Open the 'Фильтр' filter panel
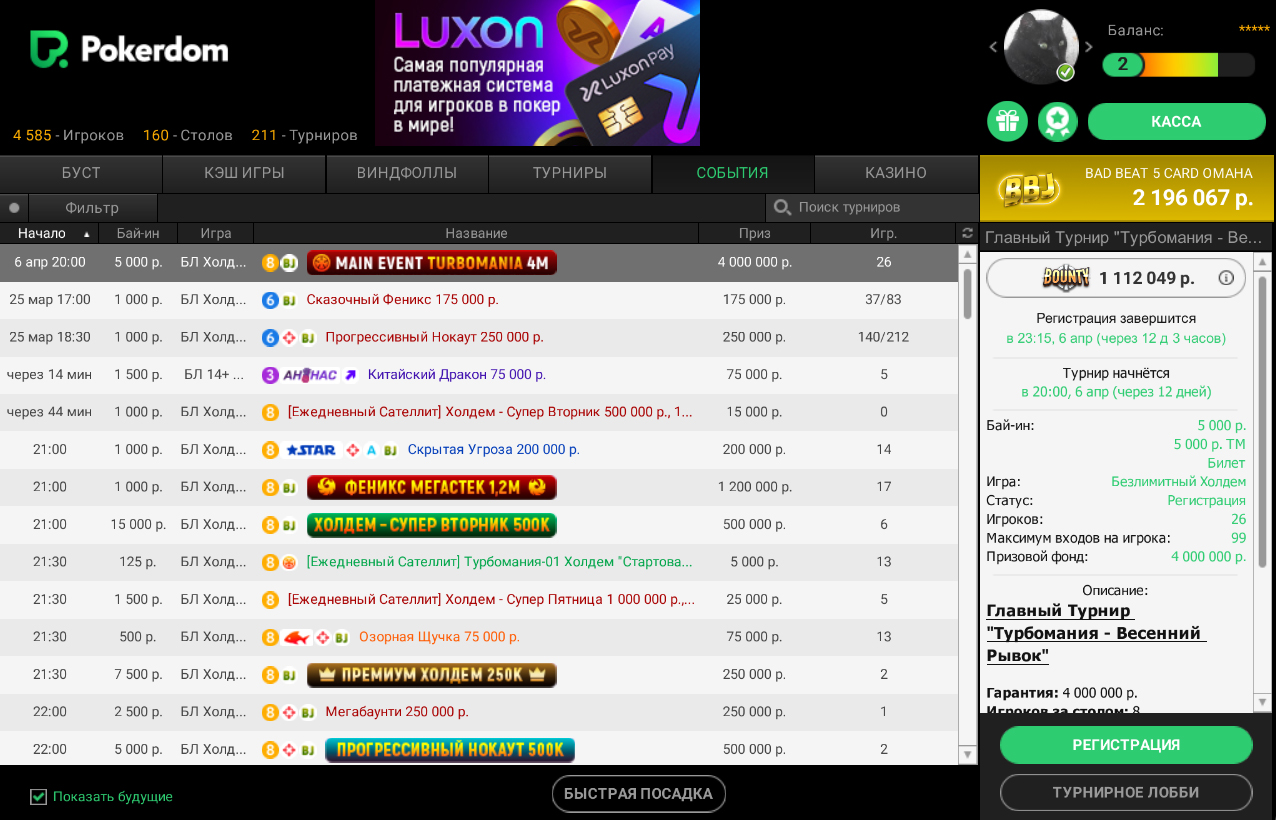This screenshot has width=1276, height=820. coord(92,208)
